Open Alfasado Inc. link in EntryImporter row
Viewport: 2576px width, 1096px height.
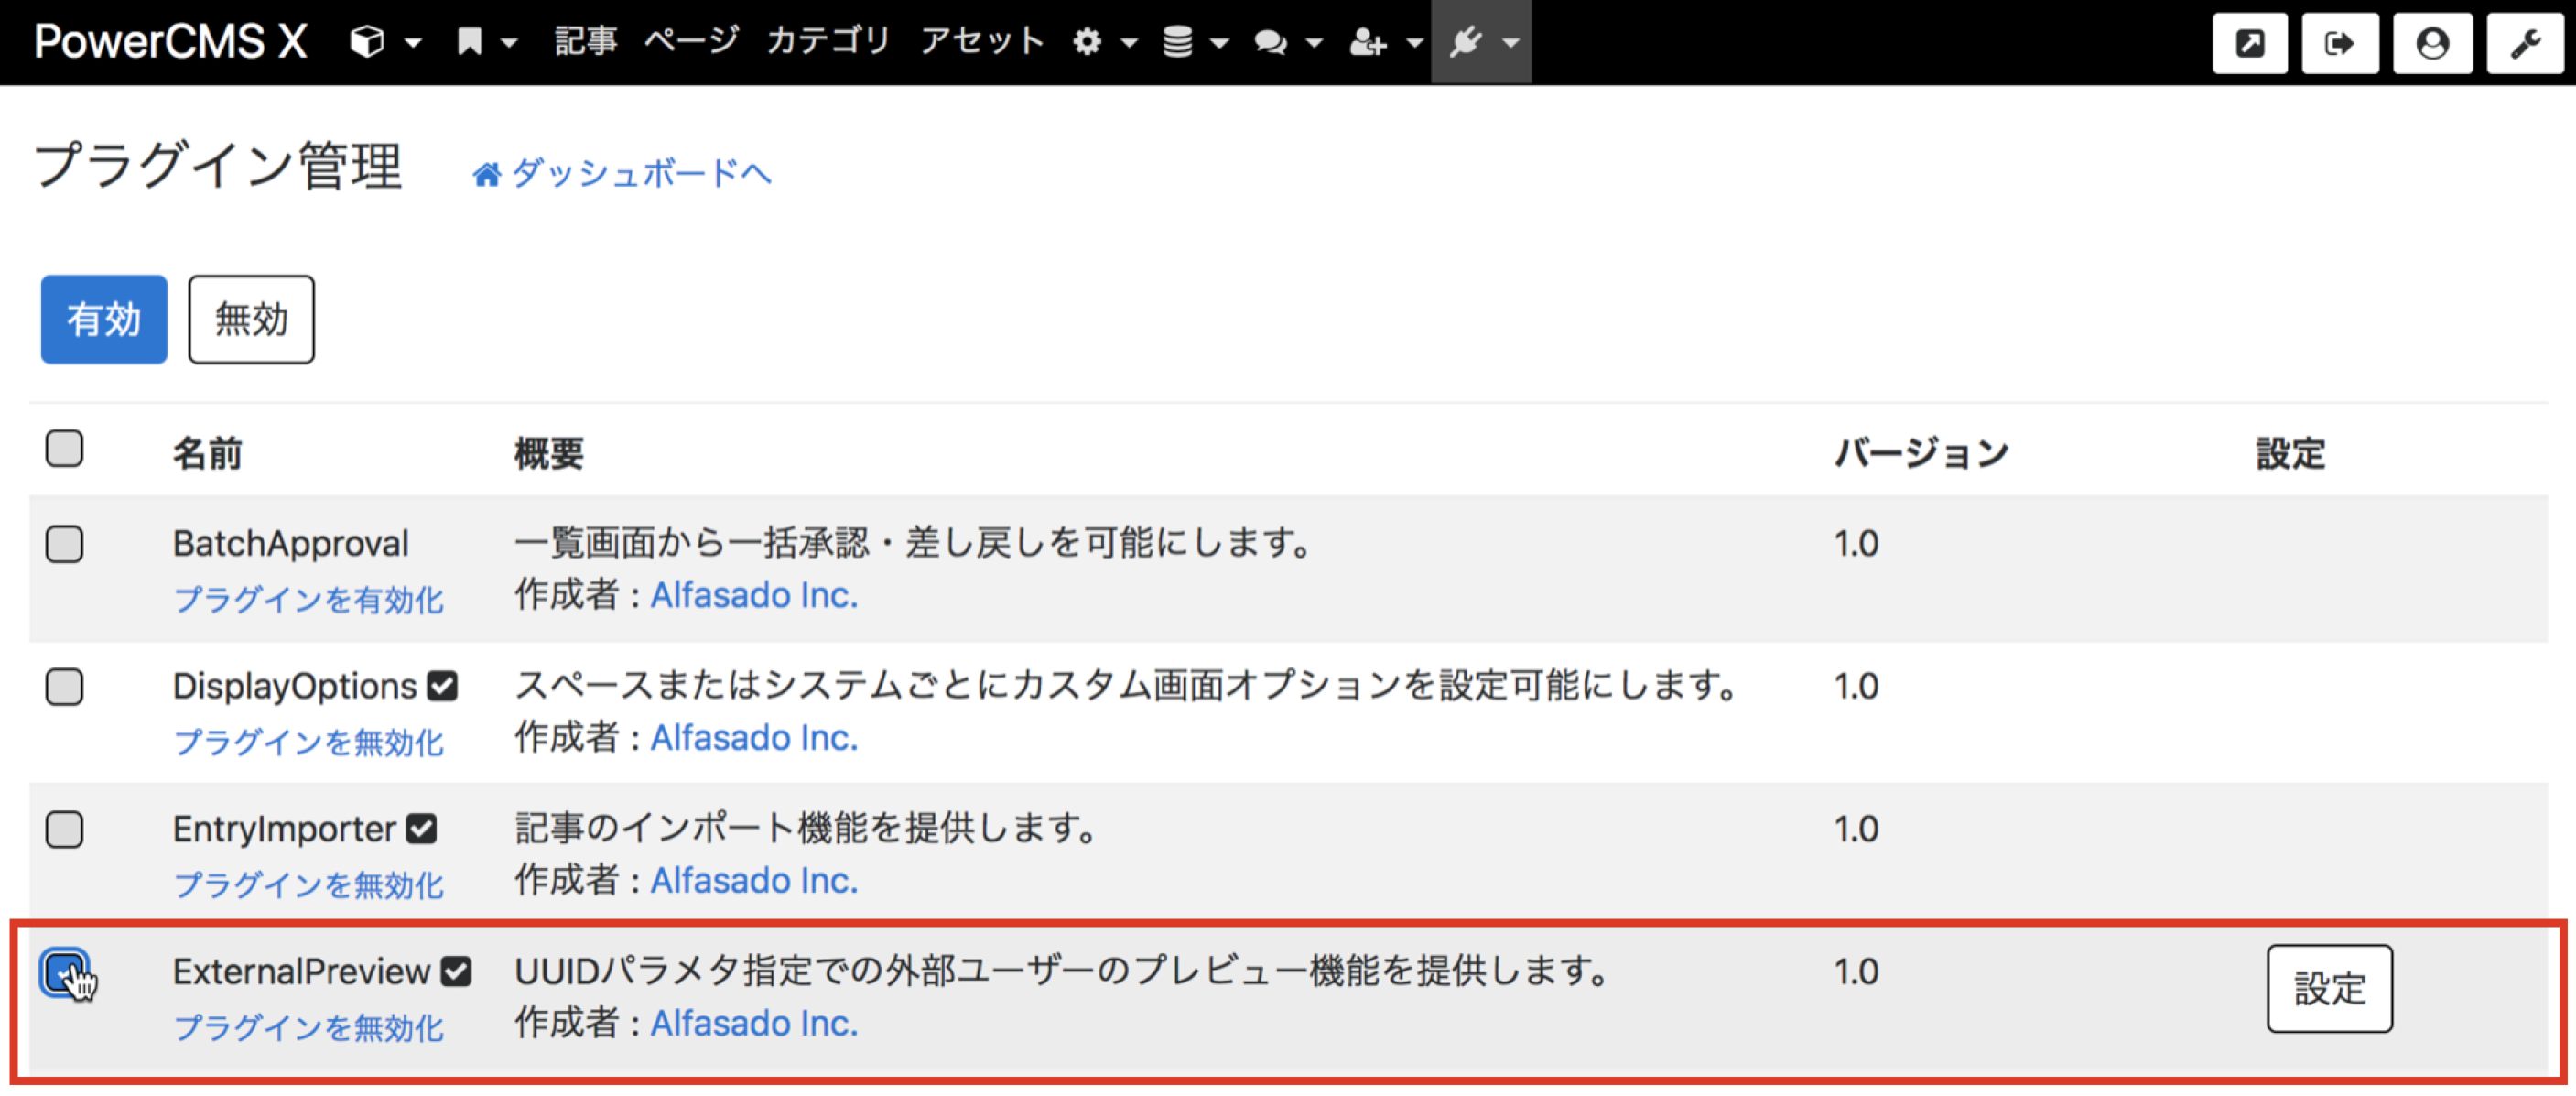755,882
